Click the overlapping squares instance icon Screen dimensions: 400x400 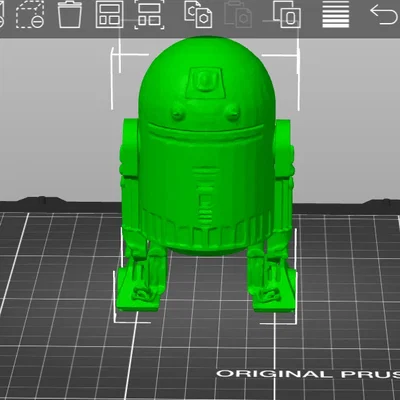point(287,14)
